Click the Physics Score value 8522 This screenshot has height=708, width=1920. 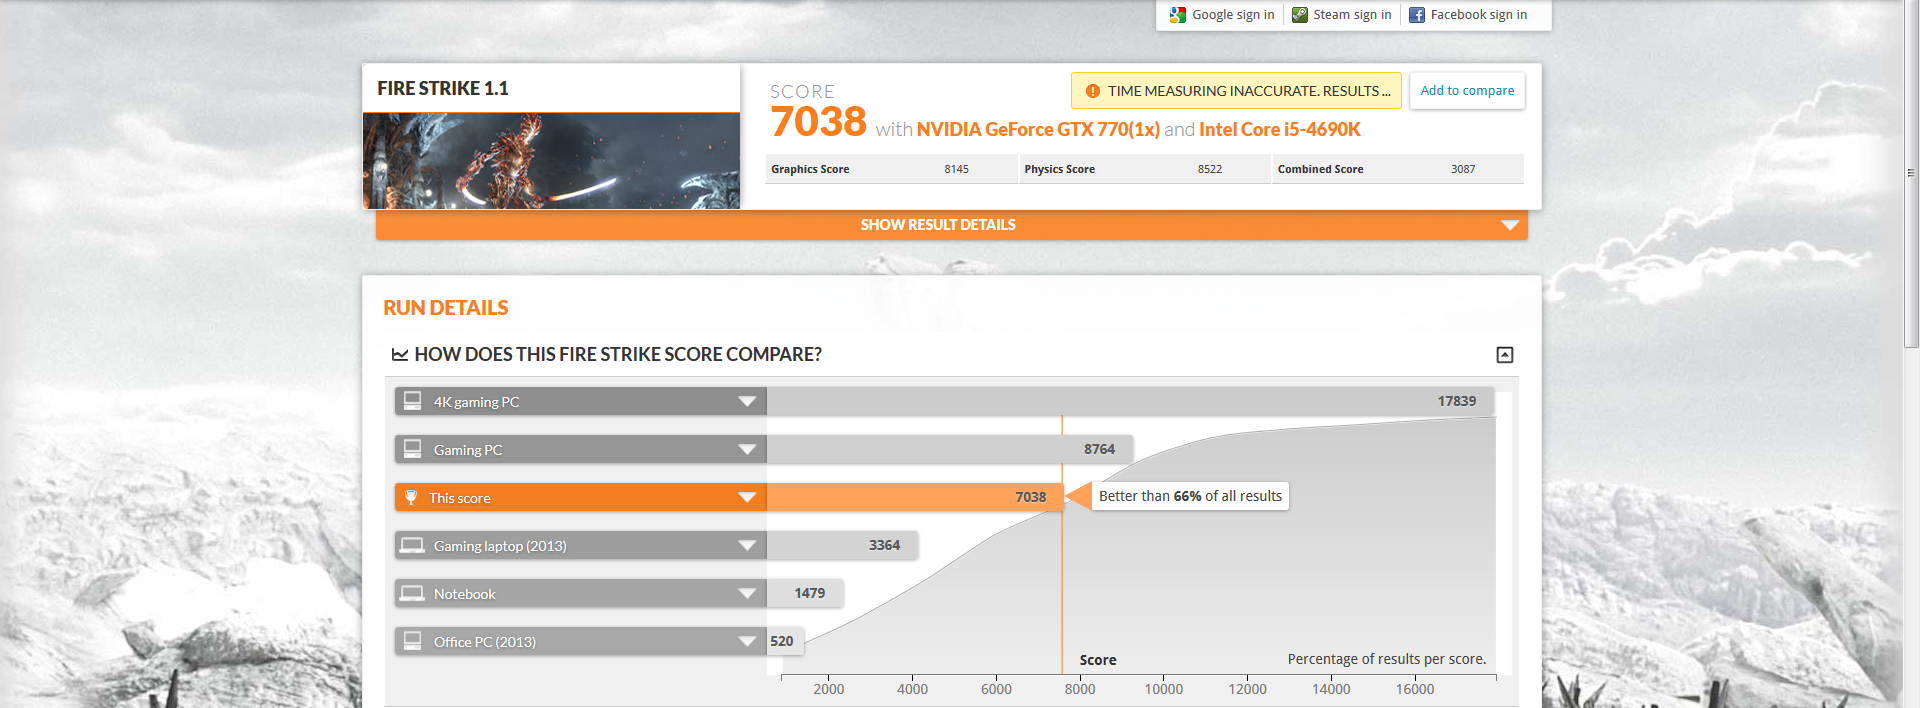1210,170
